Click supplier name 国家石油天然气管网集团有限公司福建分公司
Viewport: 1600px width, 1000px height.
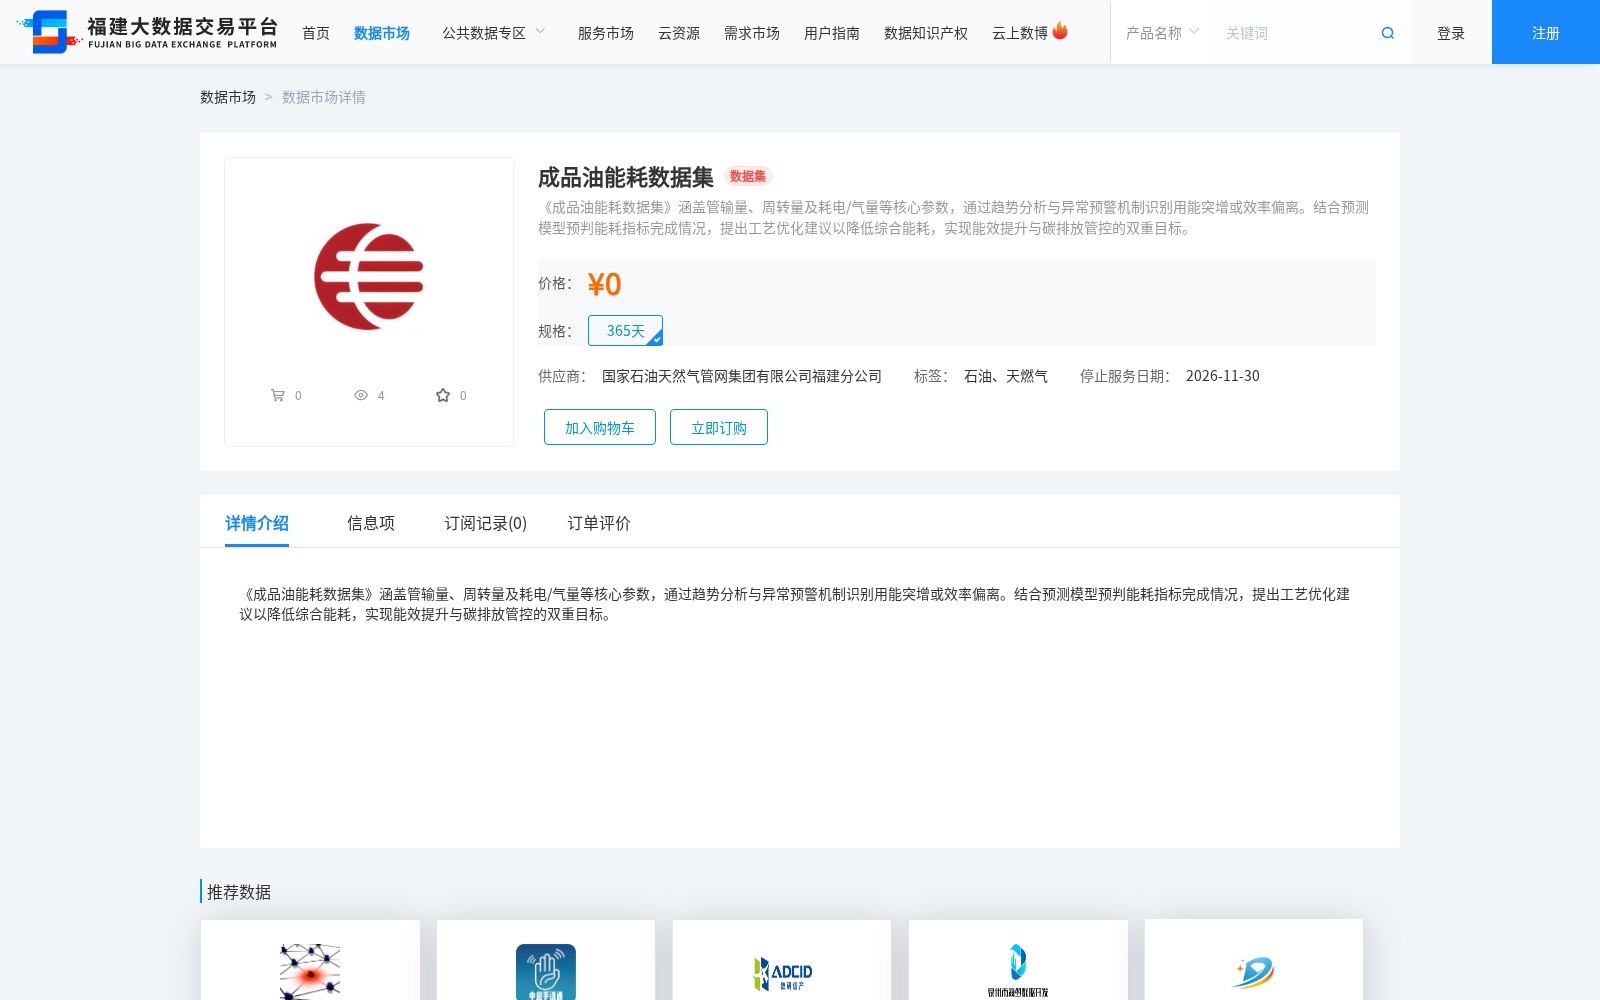742,376
